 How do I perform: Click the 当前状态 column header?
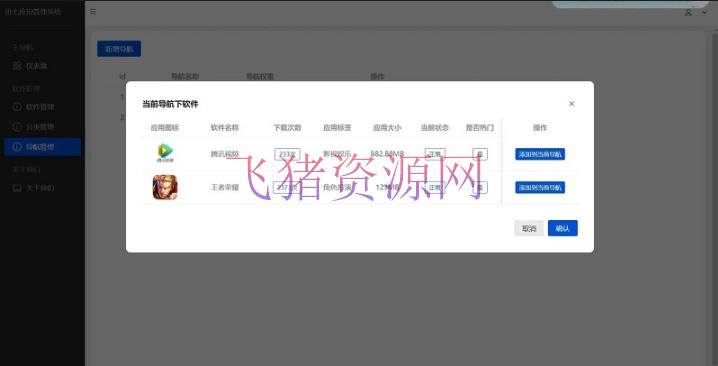click(x=435, y=128)
